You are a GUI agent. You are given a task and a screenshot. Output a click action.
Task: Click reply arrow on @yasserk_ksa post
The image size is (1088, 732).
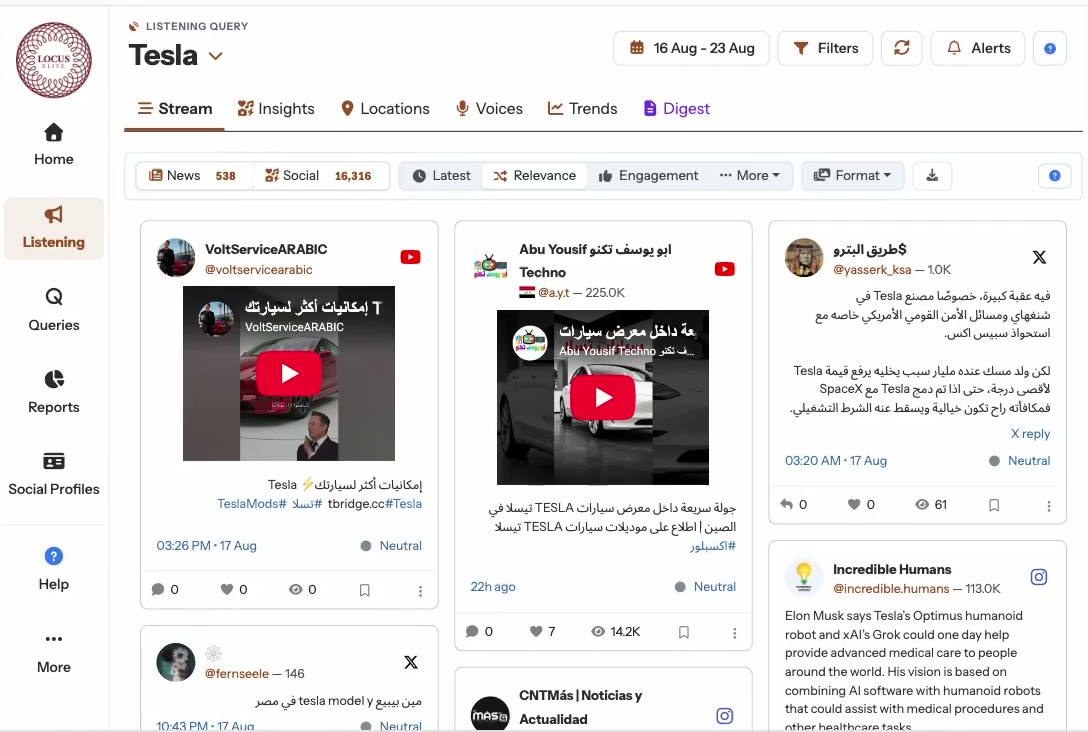(x=786, y=504)
